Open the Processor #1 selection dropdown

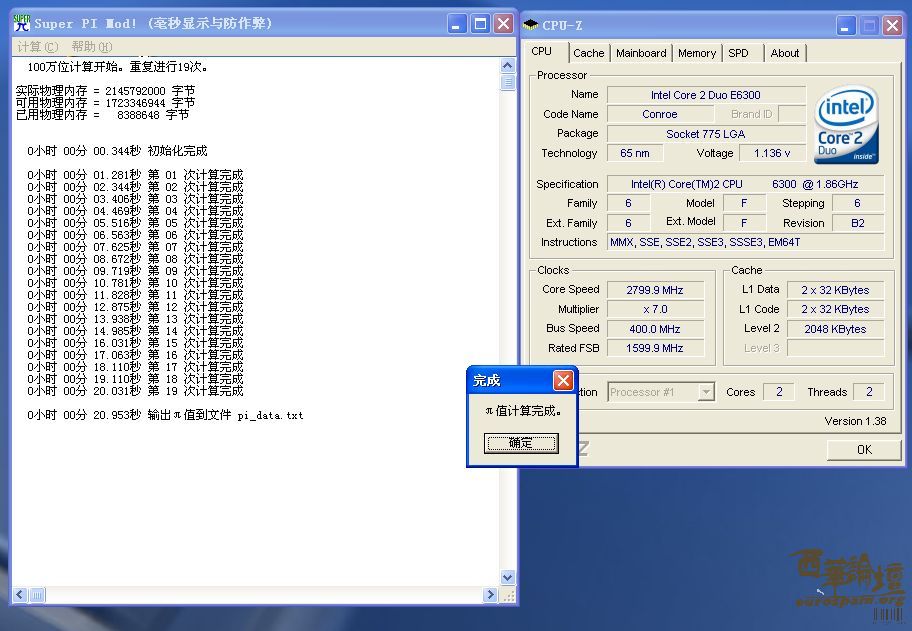706,392
